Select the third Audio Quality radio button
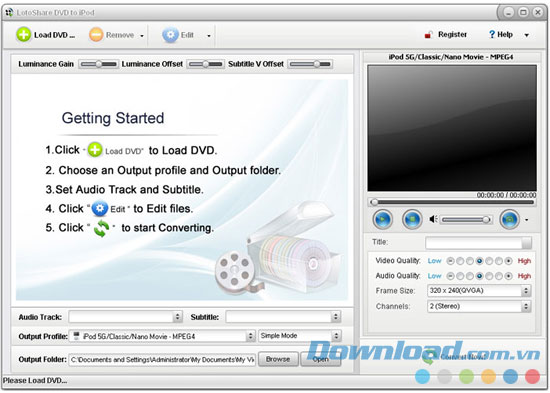The image size is (550, 393). click(x=470, y=276)
